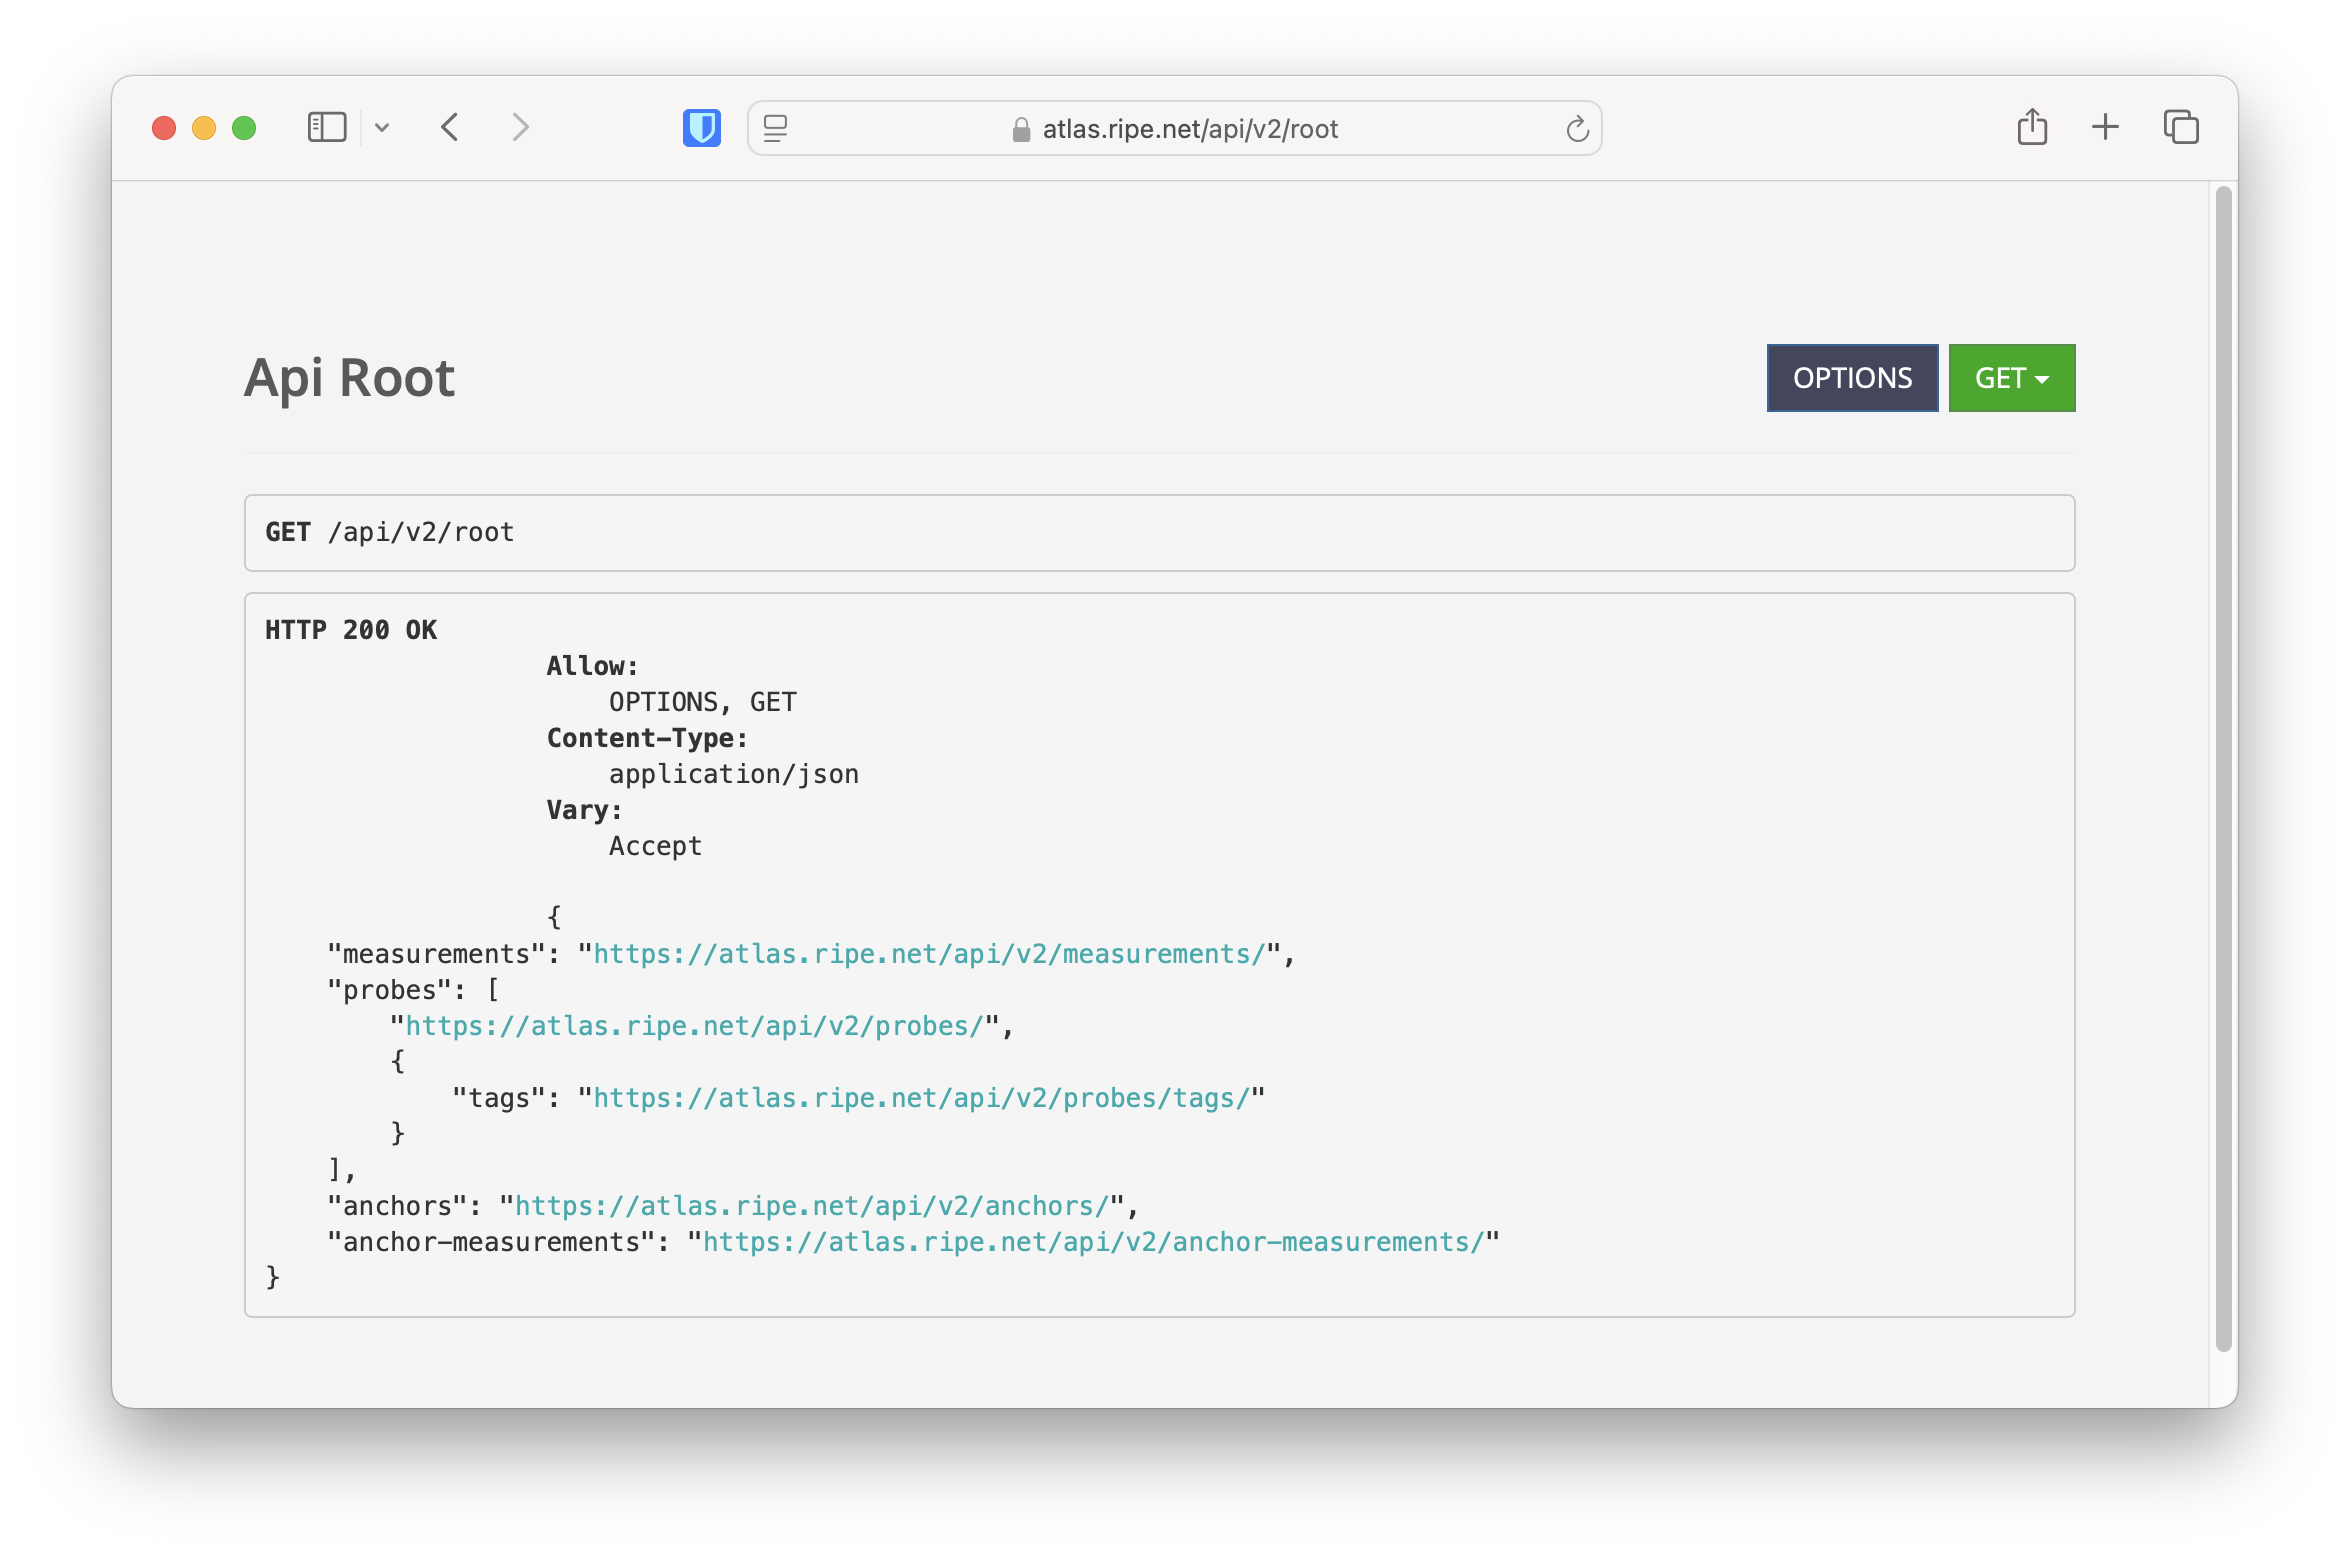Click the padlock icon in address bar
Viewport: 2350px width, 1556px height.
[1021, 129]
